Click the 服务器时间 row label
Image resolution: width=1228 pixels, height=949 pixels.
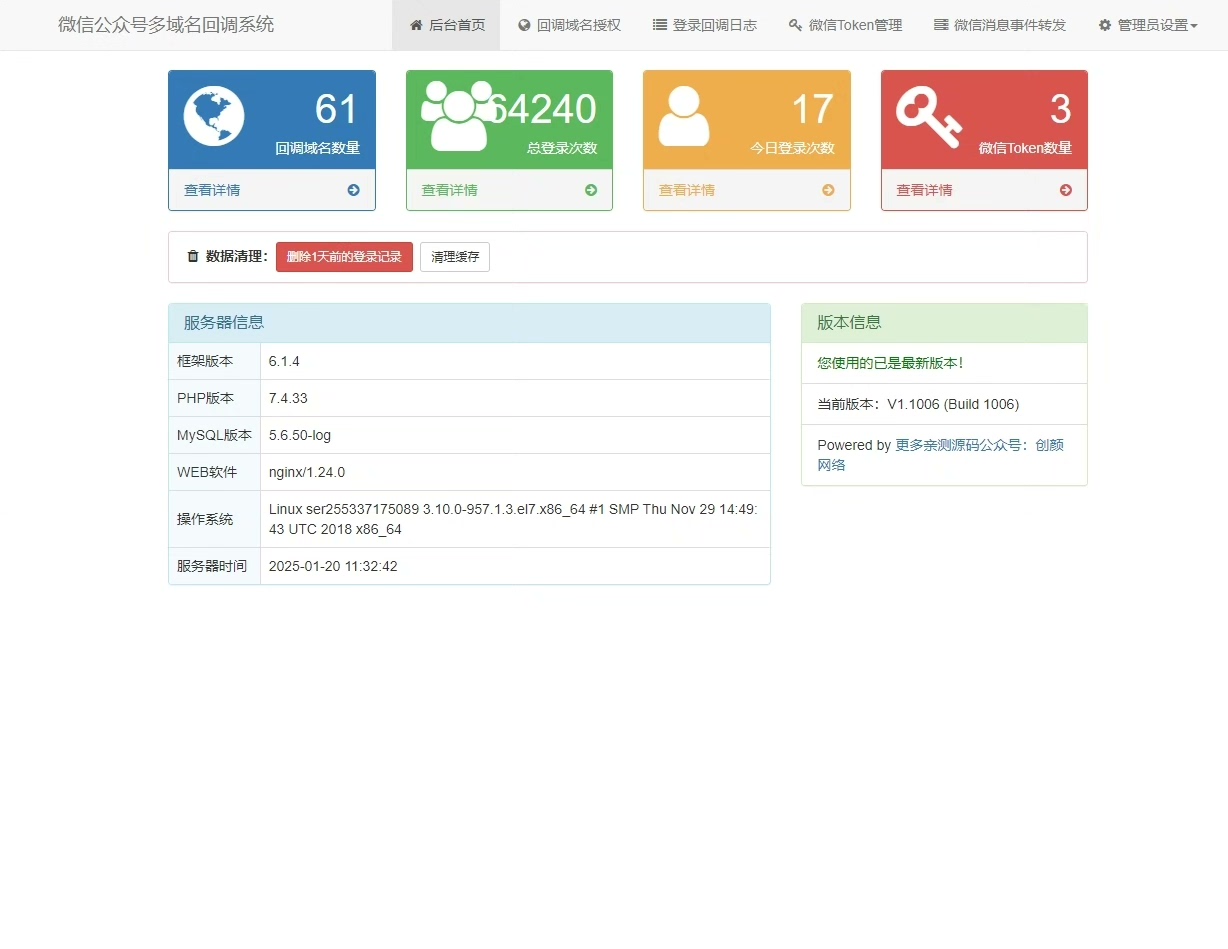(x=212, y=566)
